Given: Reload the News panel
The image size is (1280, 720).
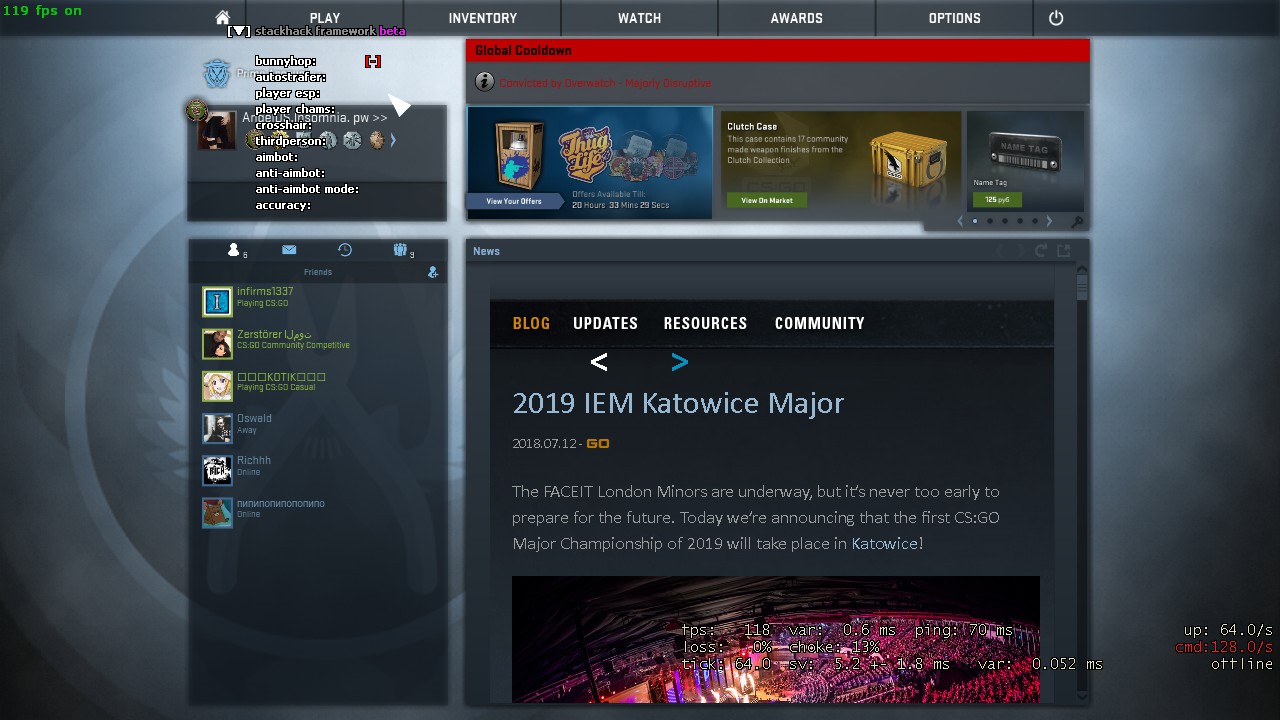Looking at the screenshot, I should (x=1041, y=251).
